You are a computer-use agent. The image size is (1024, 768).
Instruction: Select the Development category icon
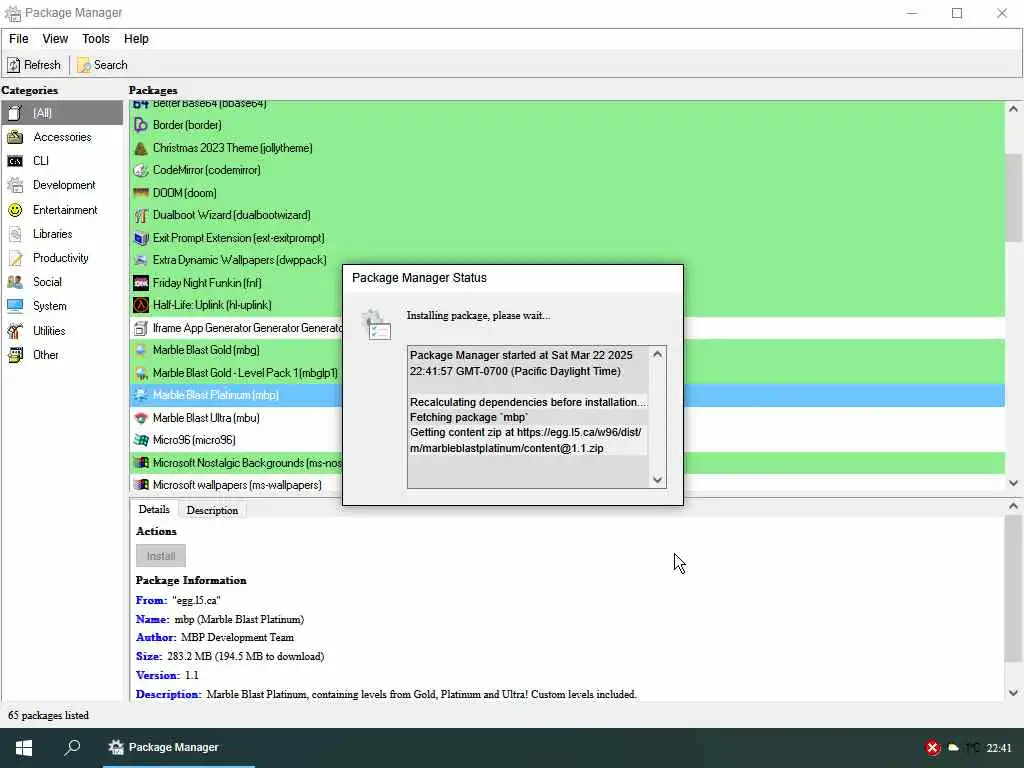tap(15, 185)
